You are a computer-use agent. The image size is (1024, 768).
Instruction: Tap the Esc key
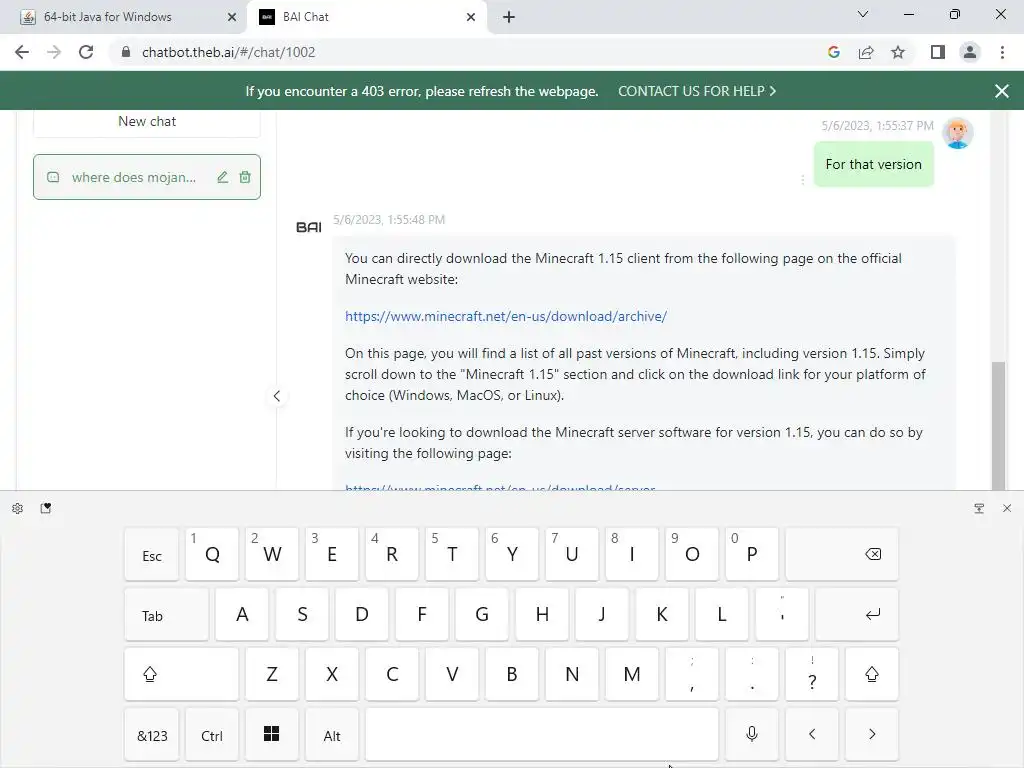152,554
